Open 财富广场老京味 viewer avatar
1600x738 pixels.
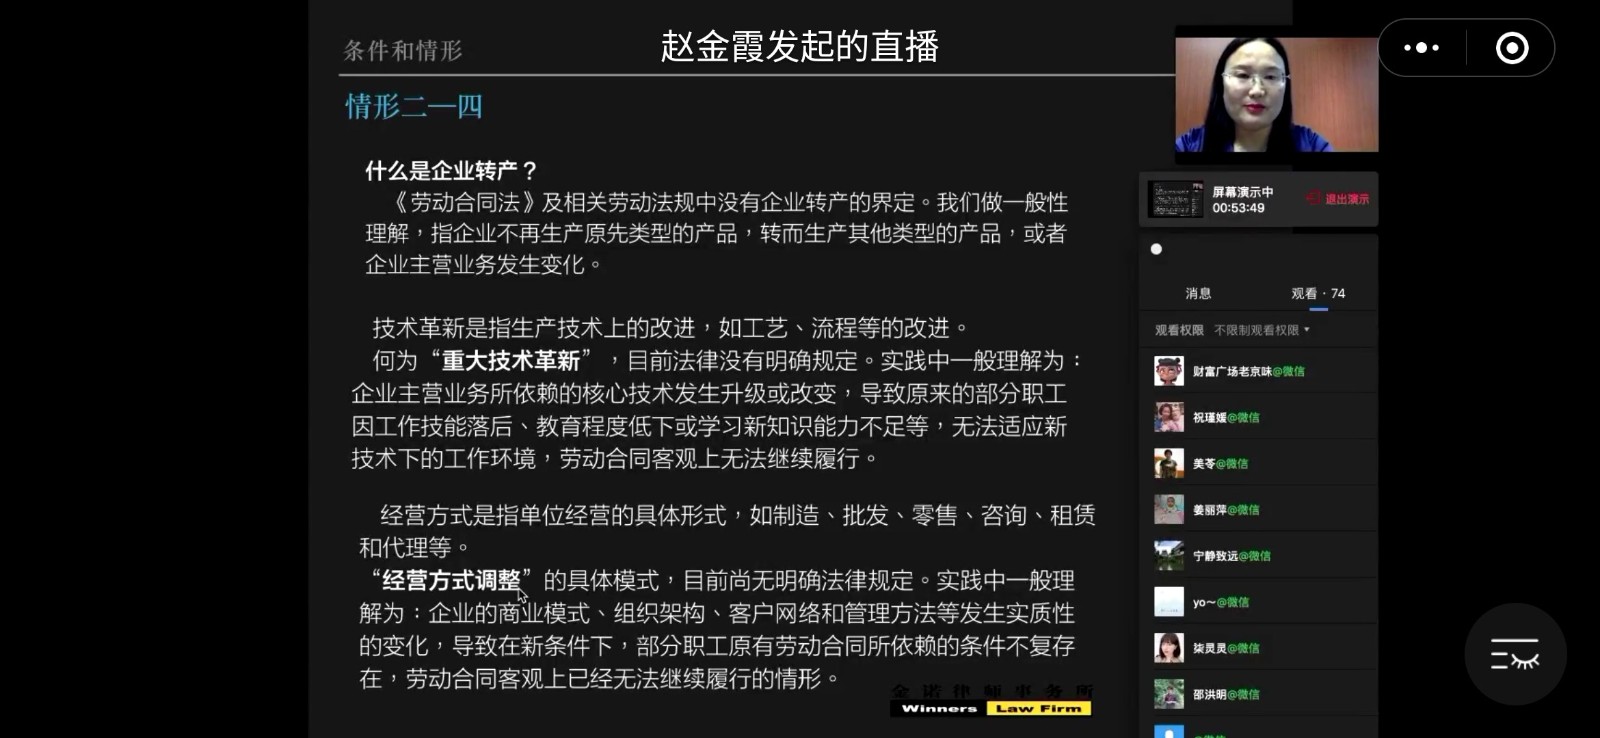[1168, 371]
